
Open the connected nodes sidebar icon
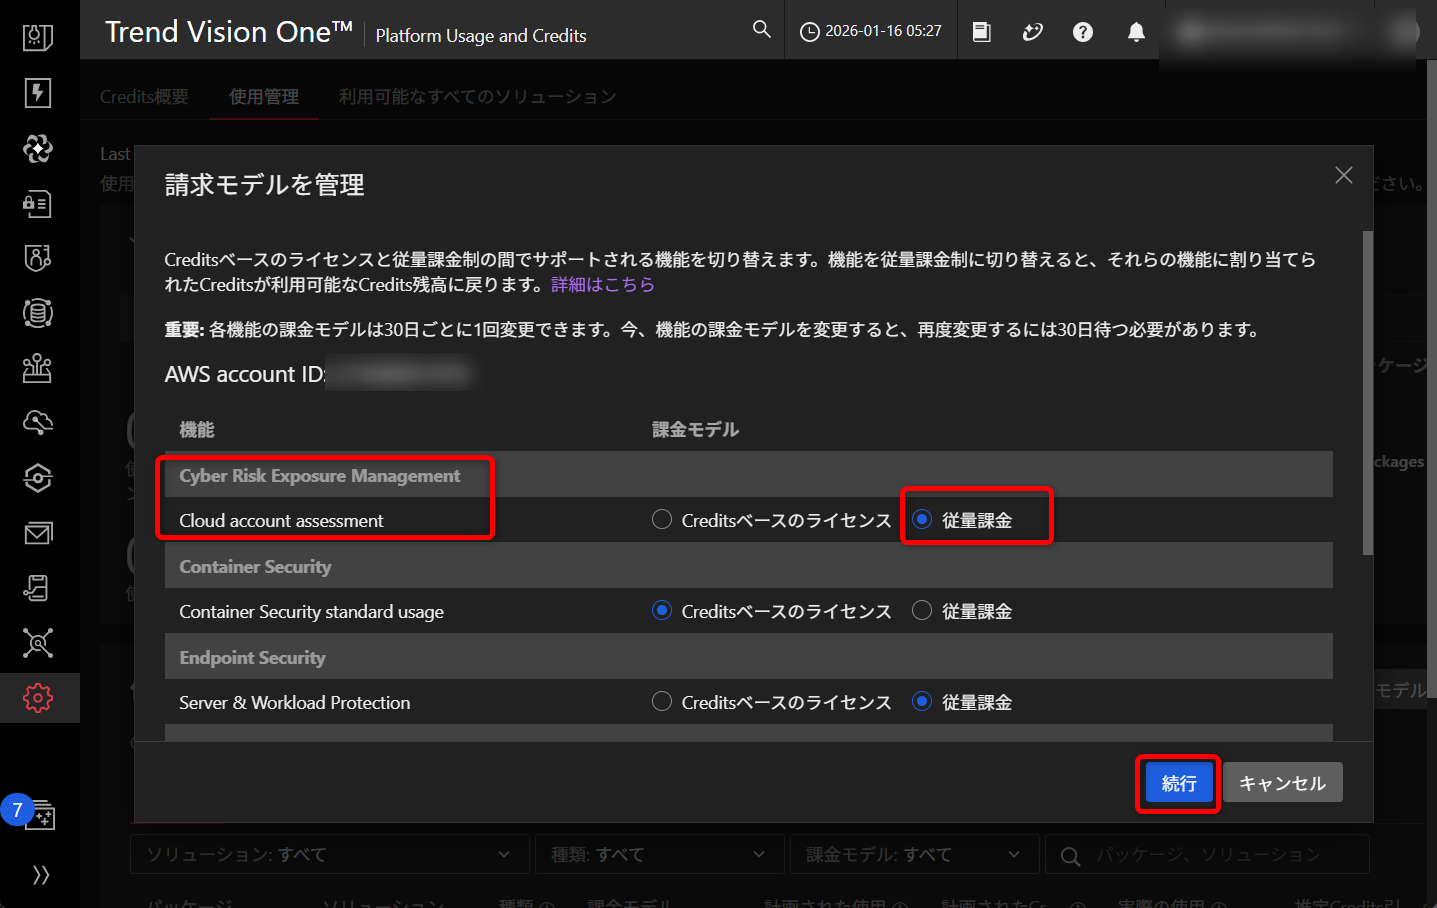[x=38, y=643]
